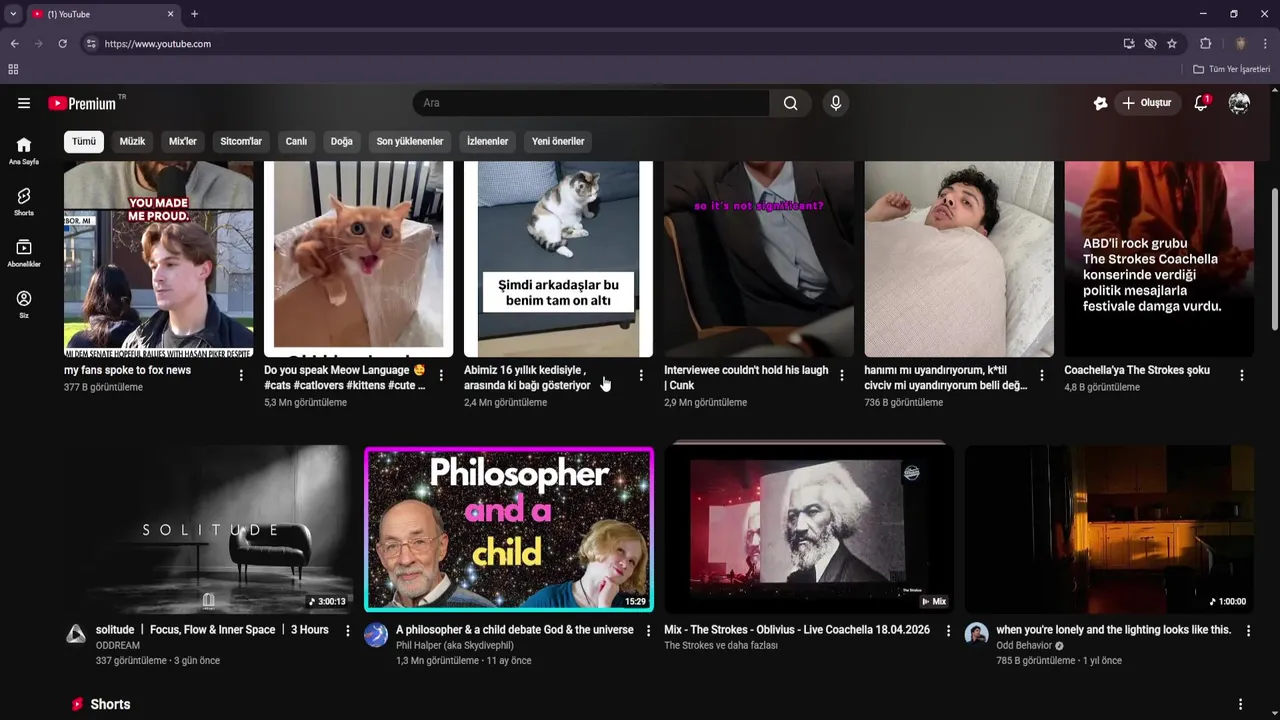Image resolution: width=1280 pixels, height=720 pixels.
Task: Open the SOLITUDE video thumbnail
Action: pos(209,529)
